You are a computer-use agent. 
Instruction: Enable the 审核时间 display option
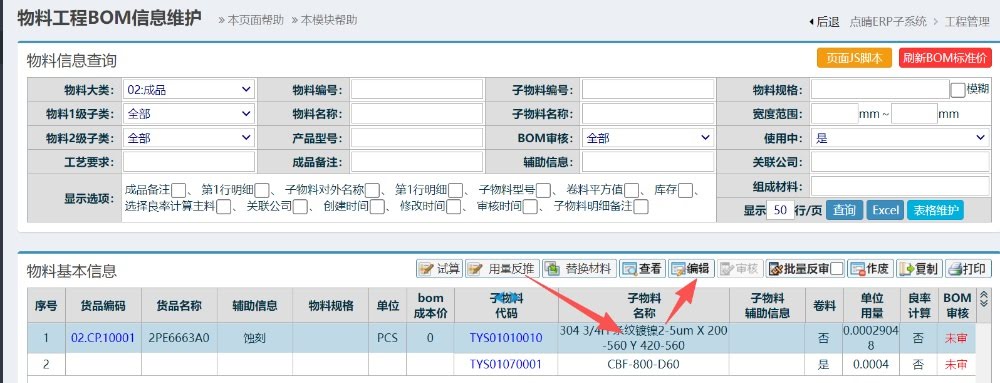click(x=529, y=206)
